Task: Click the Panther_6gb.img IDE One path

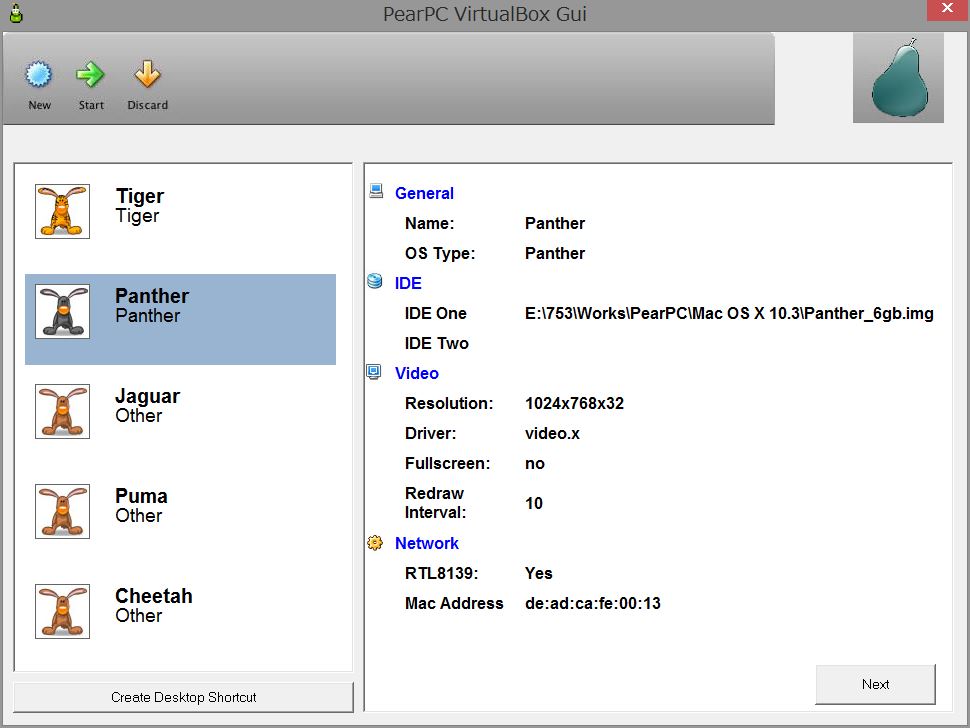Action: point(729,314)
